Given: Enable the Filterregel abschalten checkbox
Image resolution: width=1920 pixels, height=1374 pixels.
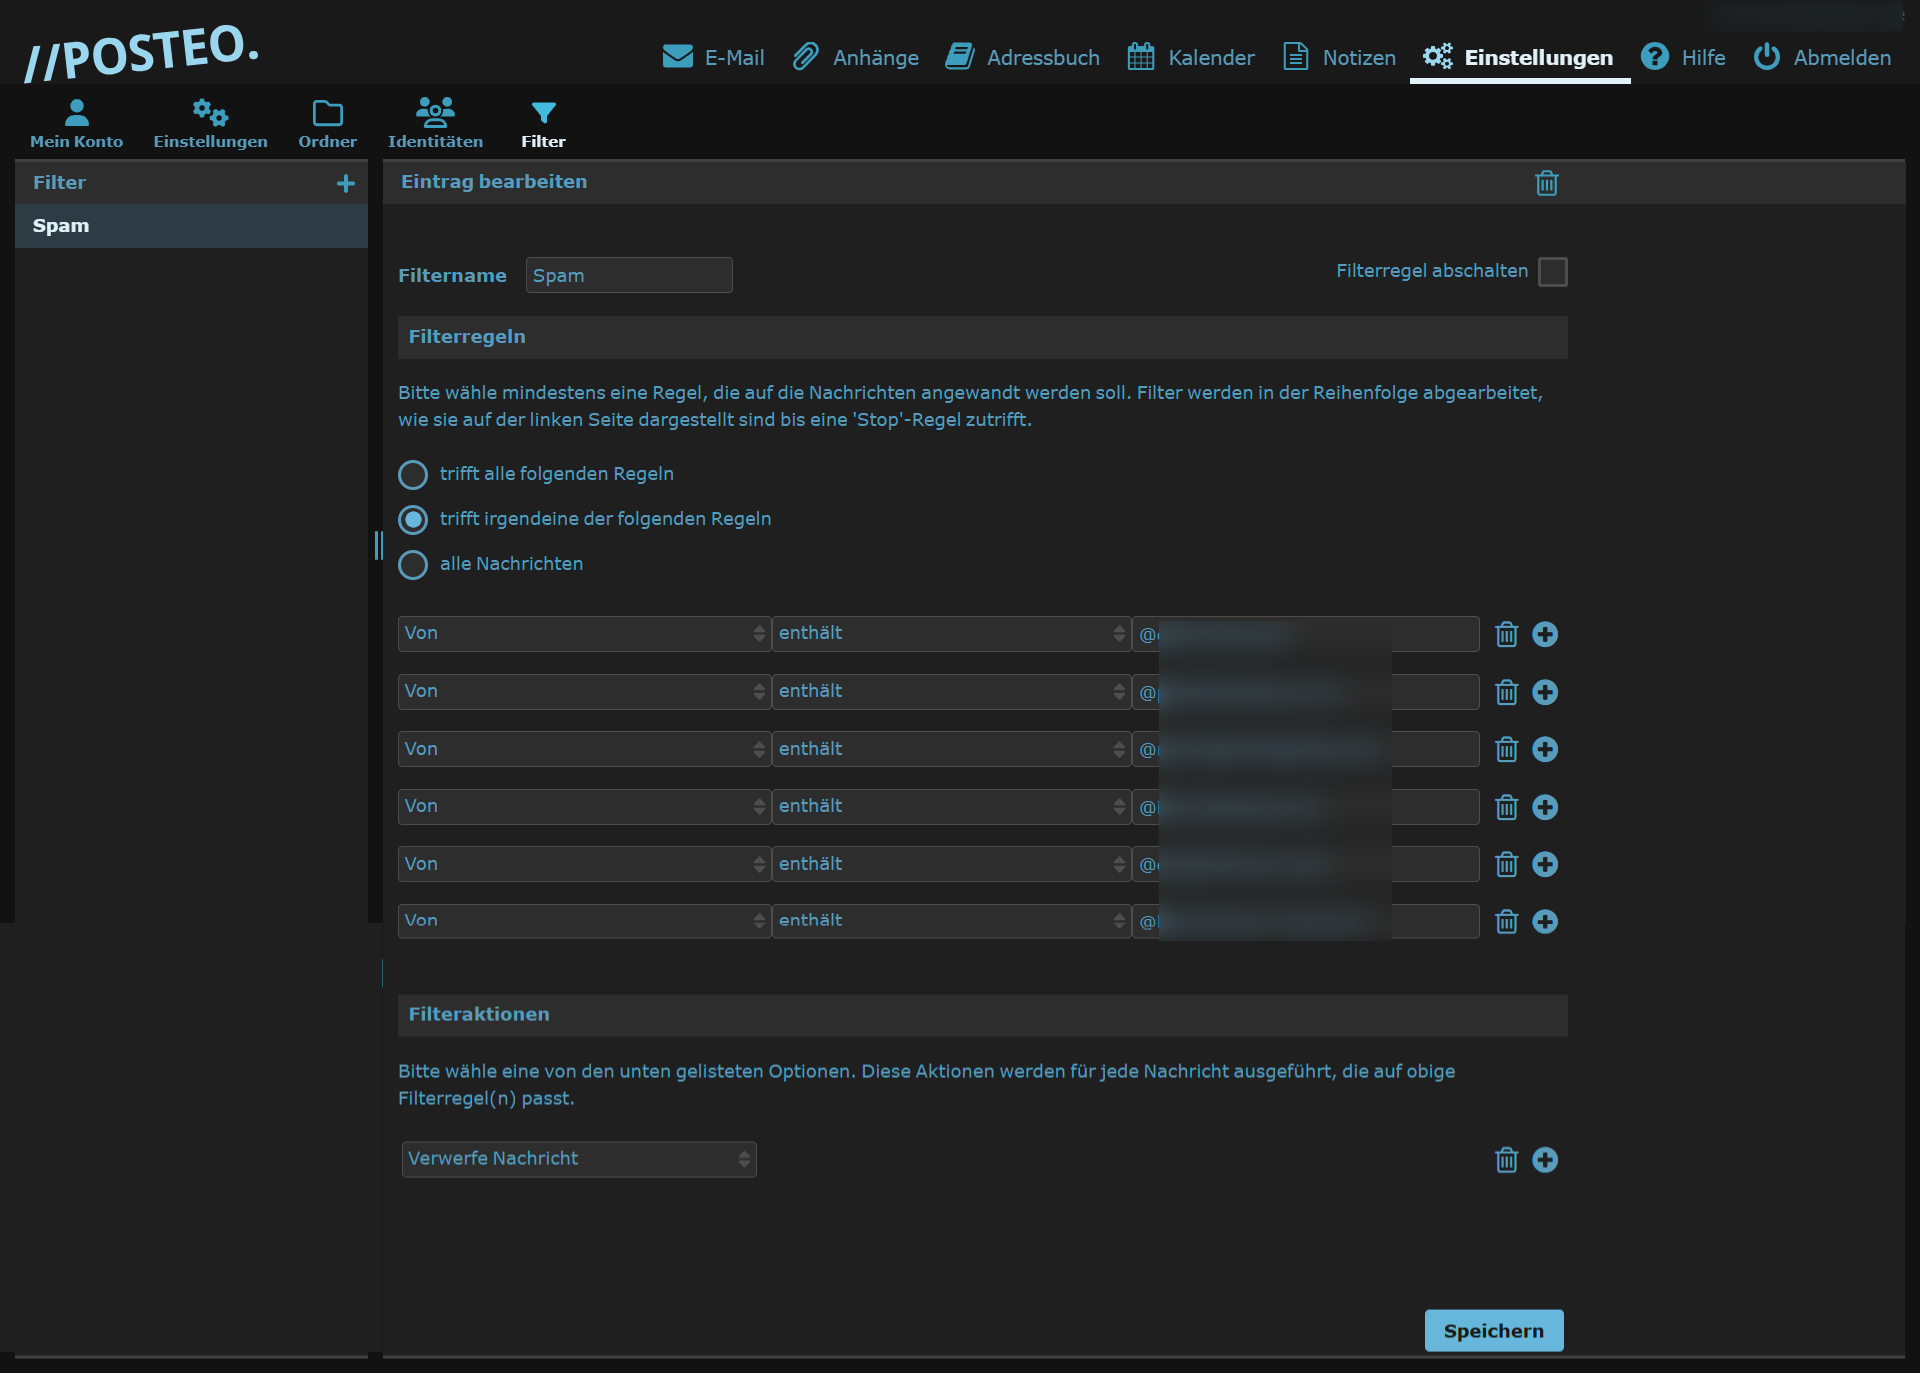Looking at the screenshot, I should point(1552,271).
